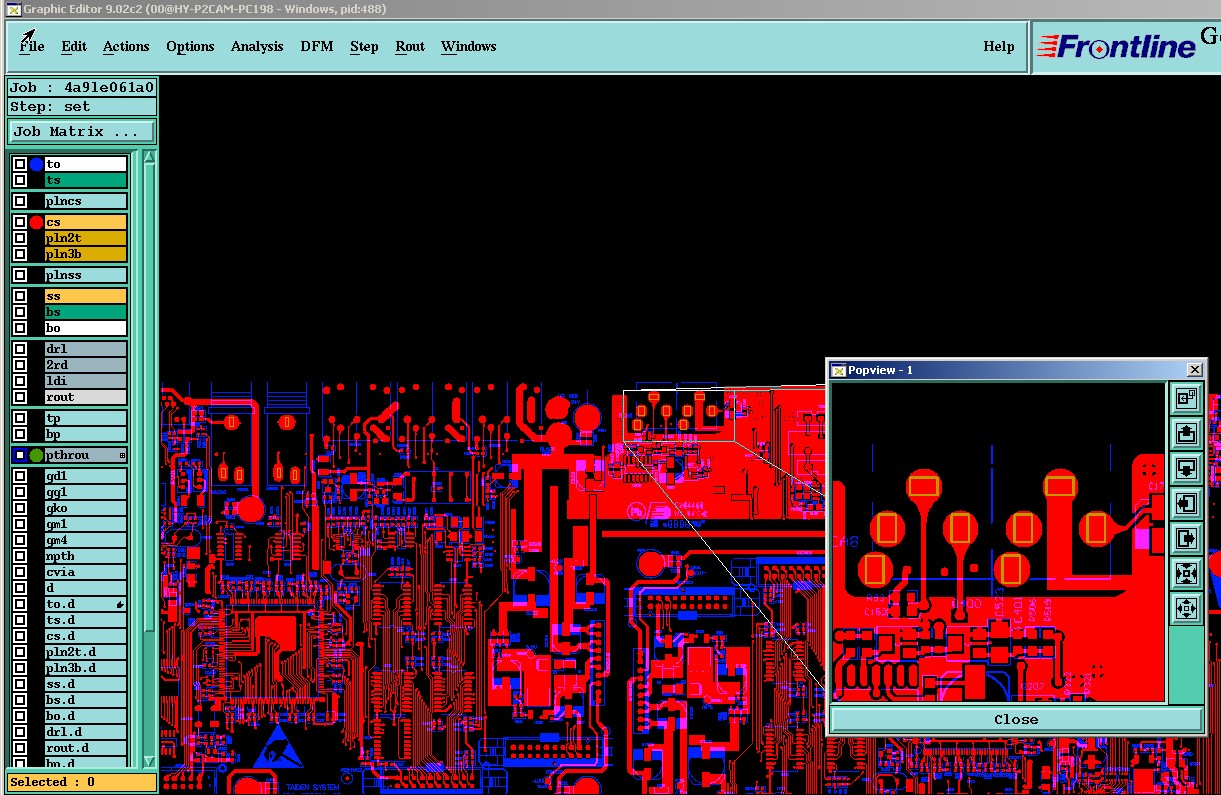This screenshot has height=795, width=1221.
Task: Close Popview with the title bar X
Action: click(1194, 370)
